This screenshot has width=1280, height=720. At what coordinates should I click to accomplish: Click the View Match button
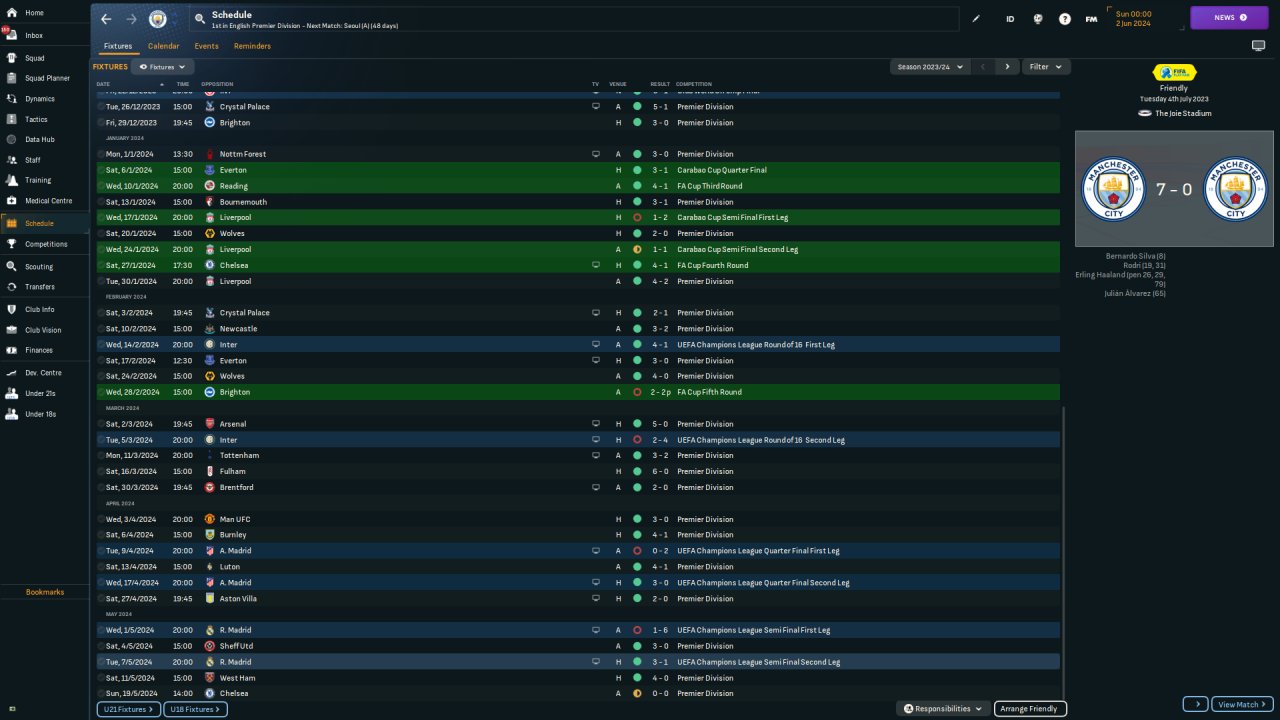(x=1242, y=705)
